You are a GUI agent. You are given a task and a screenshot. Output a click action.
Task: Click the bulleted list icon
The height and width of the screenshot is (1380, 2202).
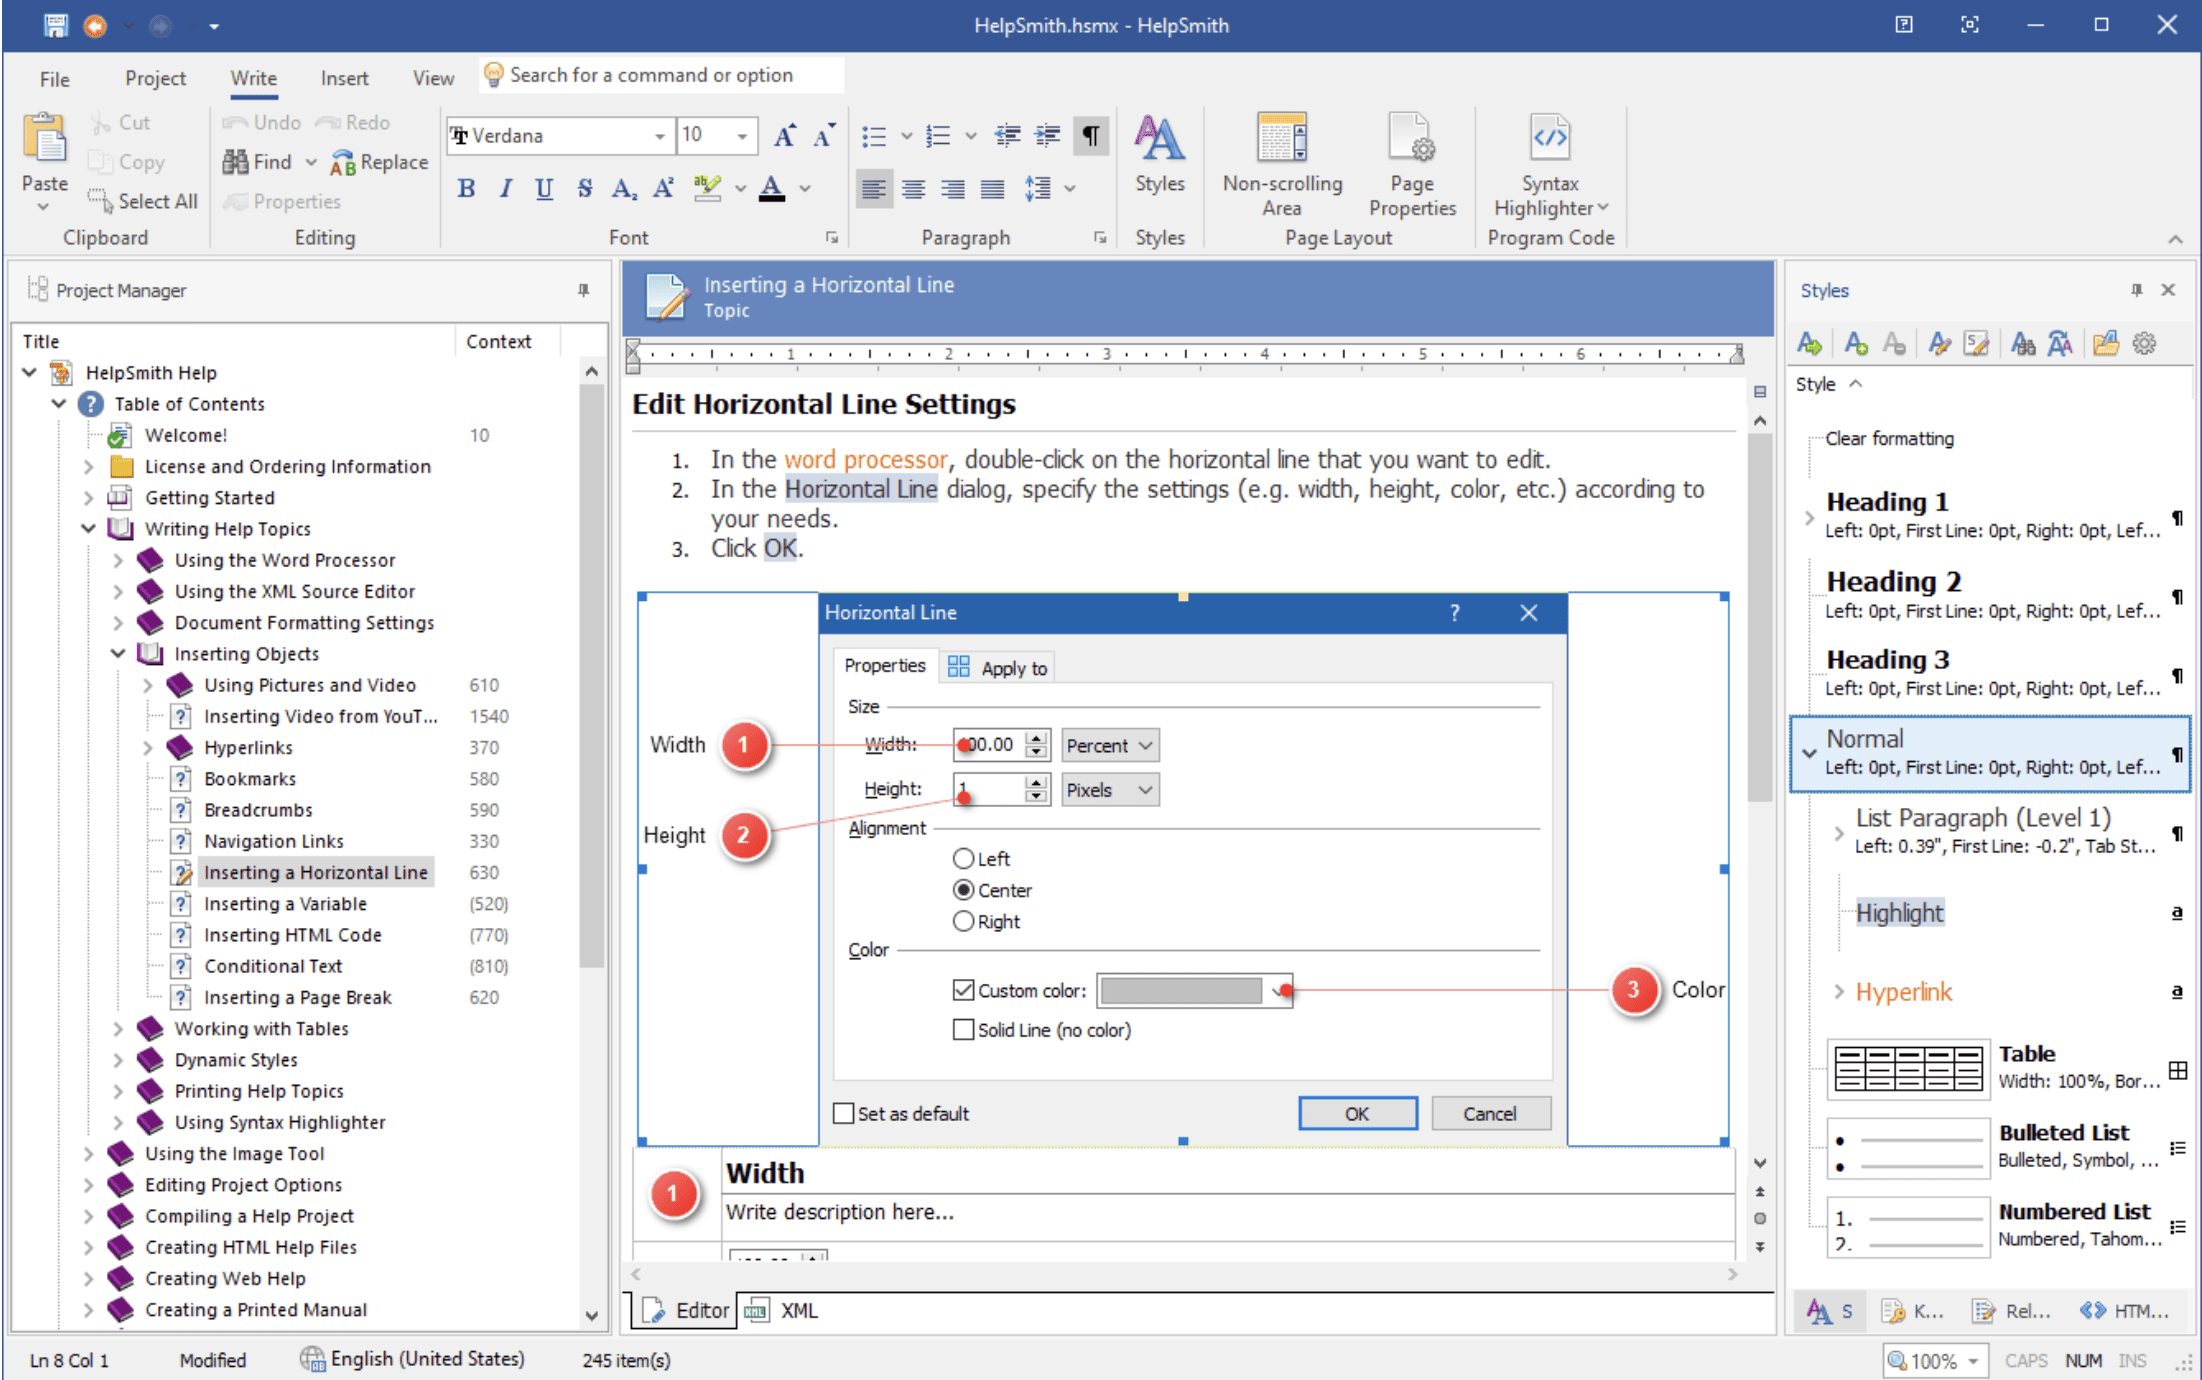click(874, 135)
